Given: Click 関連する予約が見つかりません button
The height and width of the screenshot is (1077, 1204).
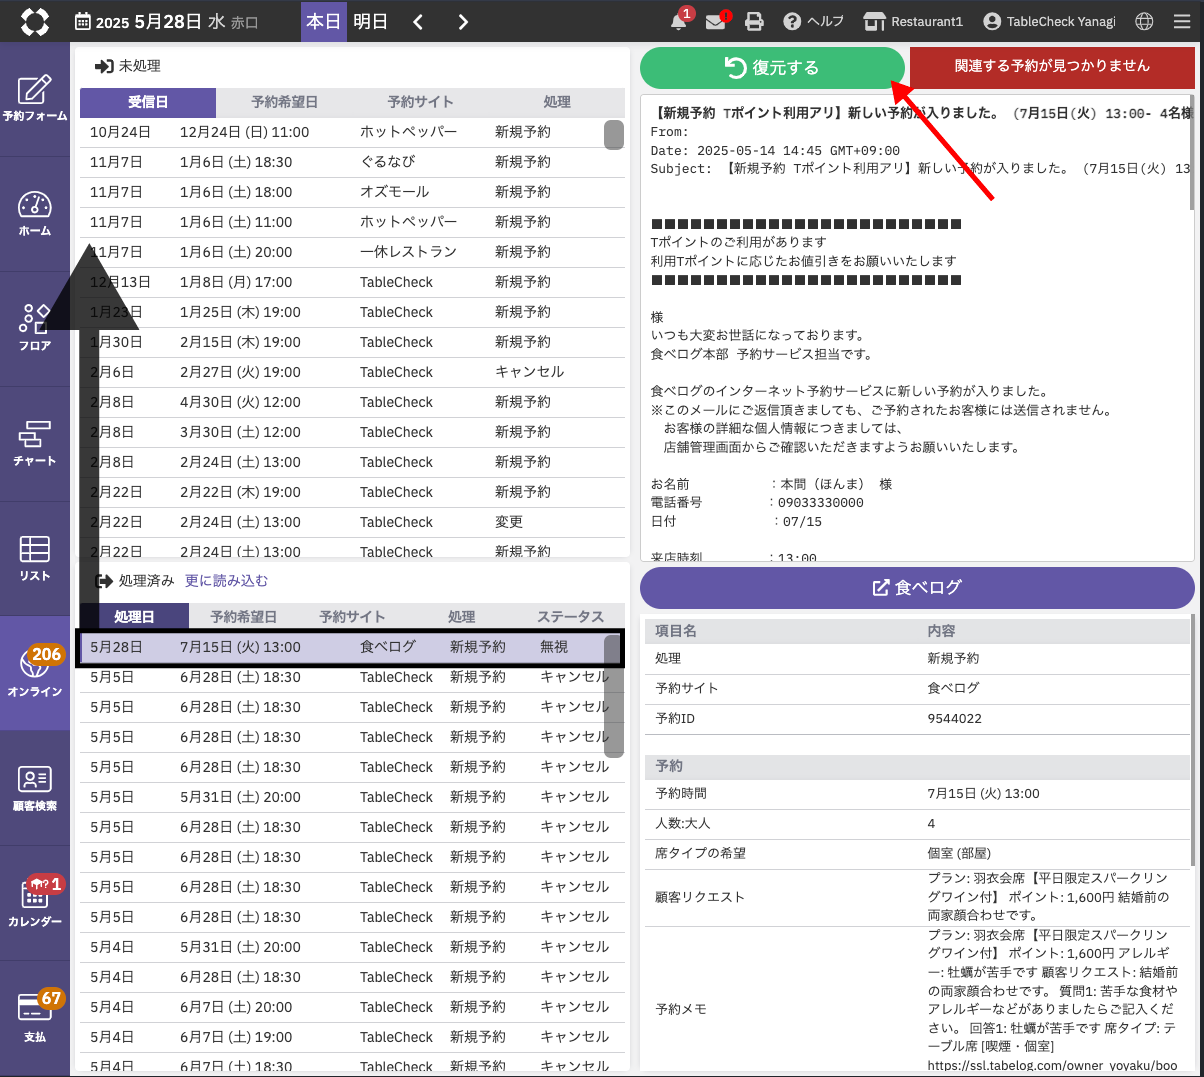Looking at the screenshot, I should point(1052,66).
